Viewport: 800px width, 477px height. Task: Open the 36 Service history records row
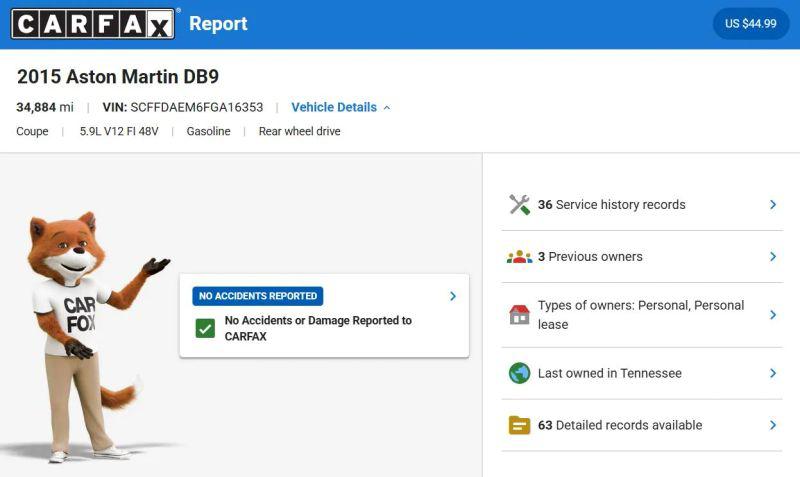[x=642, y=205]
